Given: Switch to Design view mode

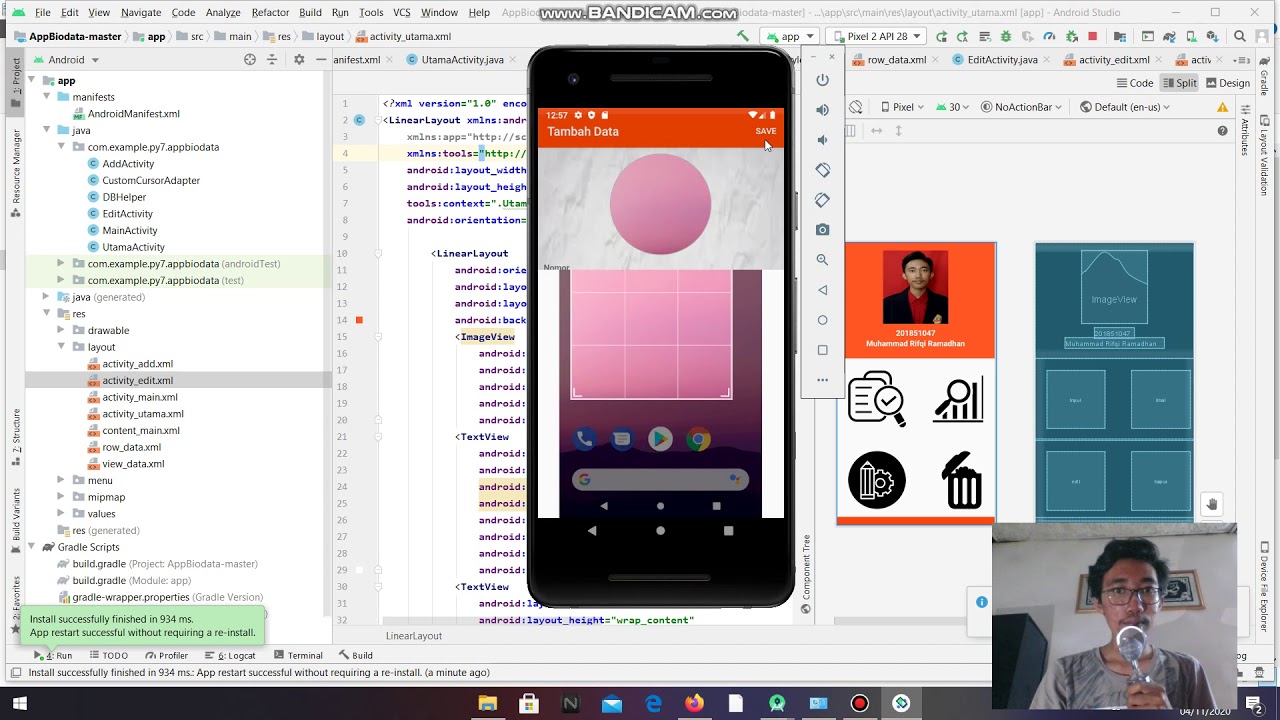Looking at the screenshot, I should pyautogui.click(x=1227, y=83).
